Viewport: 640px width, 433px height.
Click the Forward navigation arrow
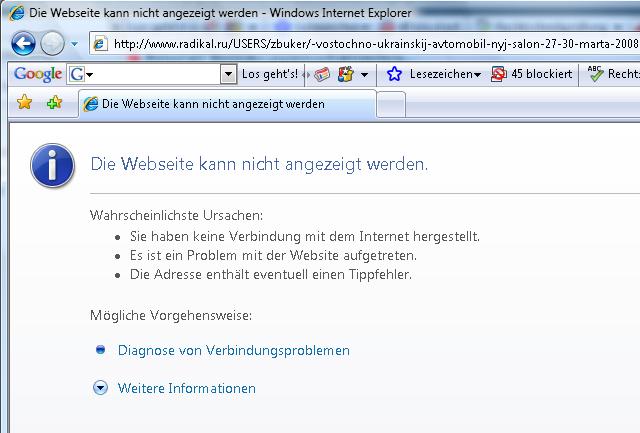tap(53, 43)
